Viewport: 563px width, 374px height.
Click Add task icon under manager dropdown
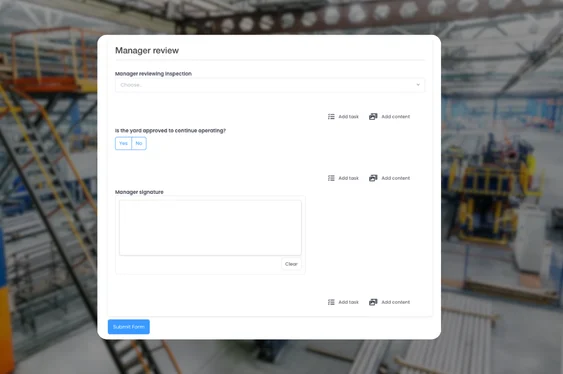click(x=331, y=117)
